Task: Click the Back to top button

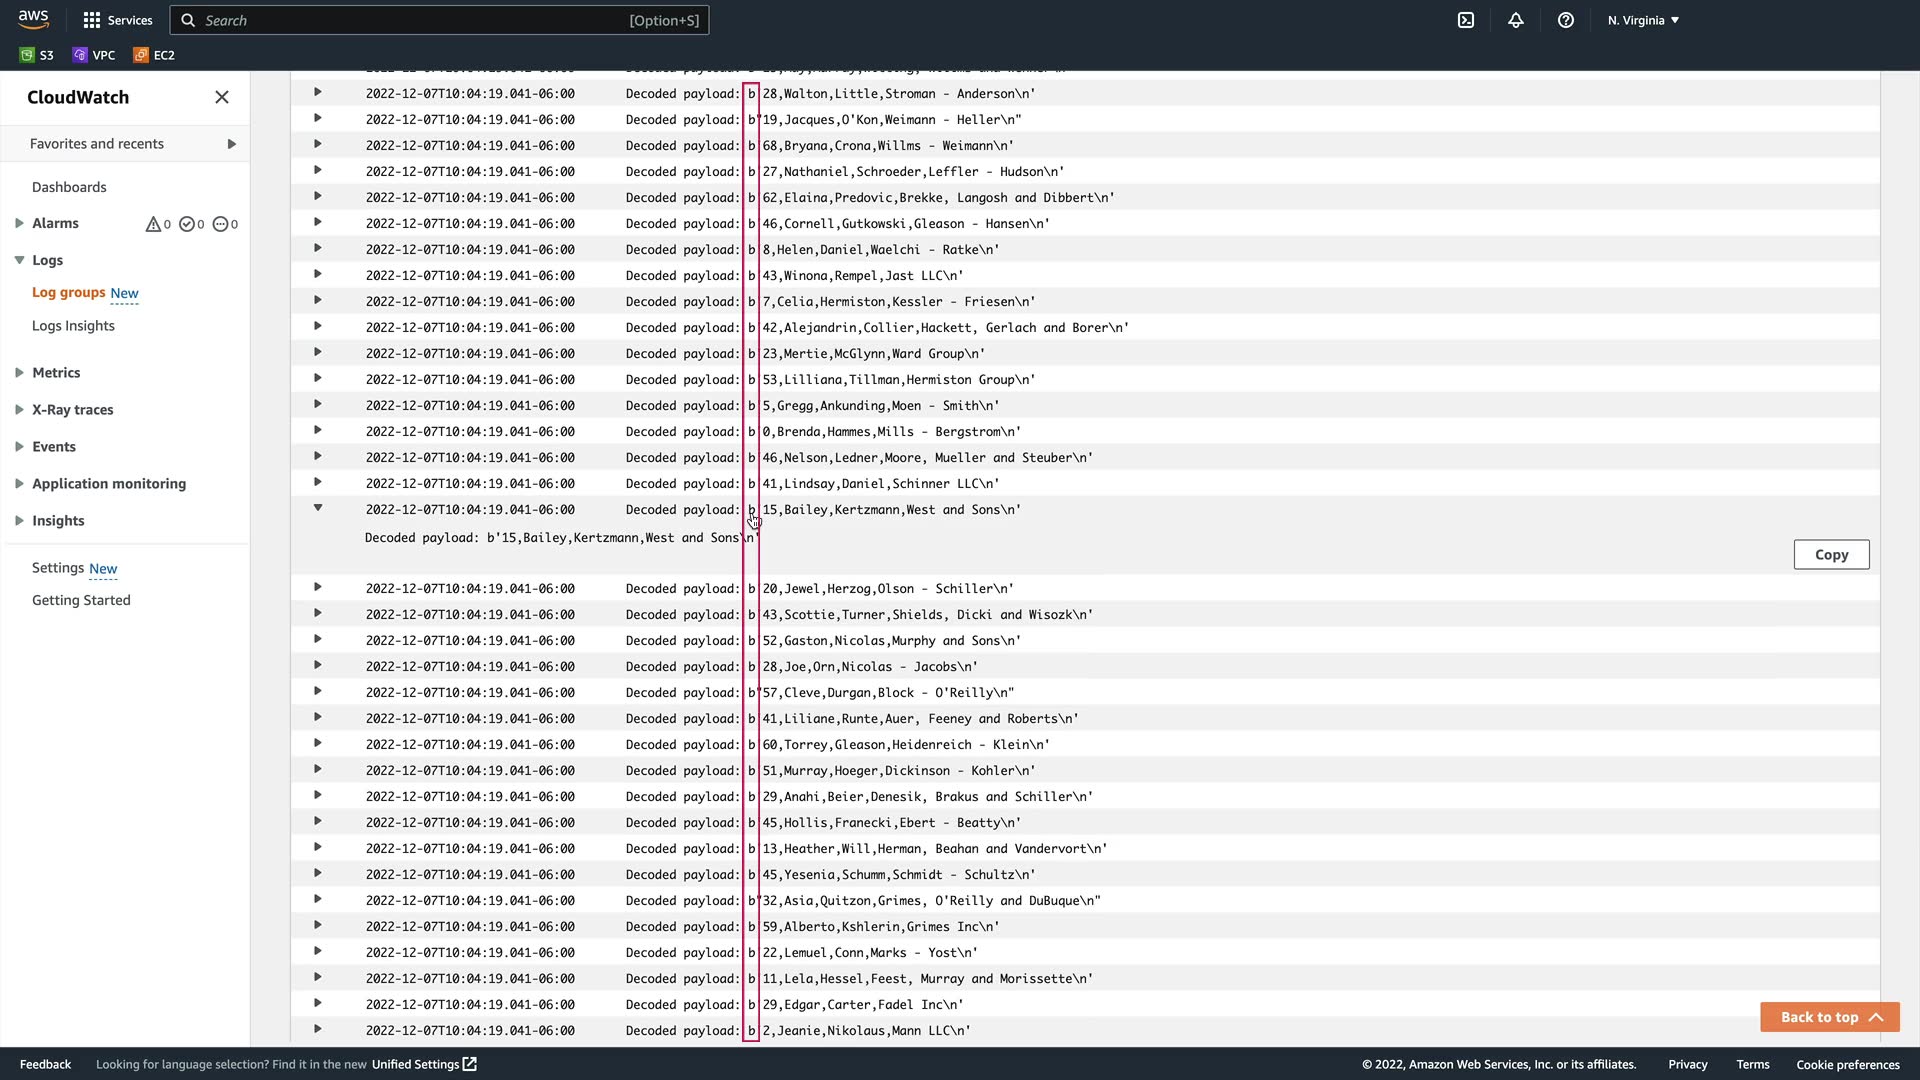Action: point(1829,1017)
